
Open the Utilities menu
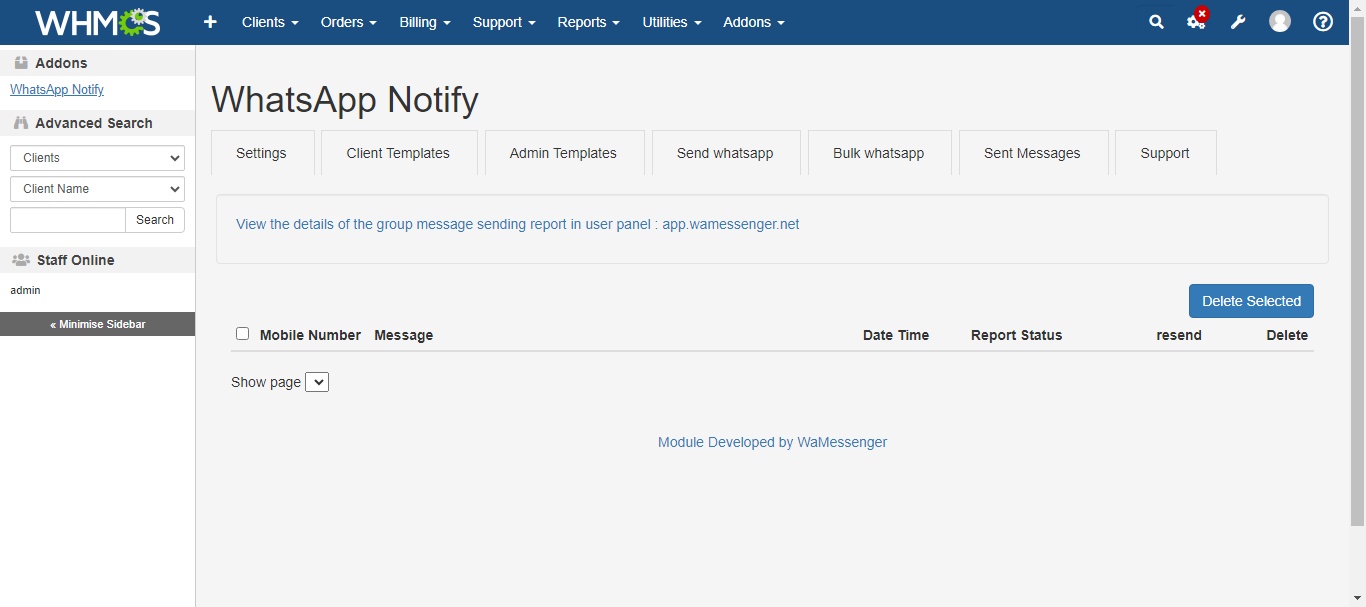coord(672,22)
